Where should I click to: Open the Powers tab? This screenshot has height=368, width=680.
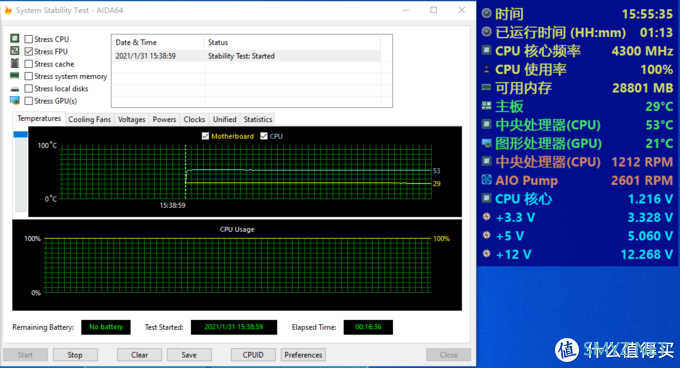164,119
